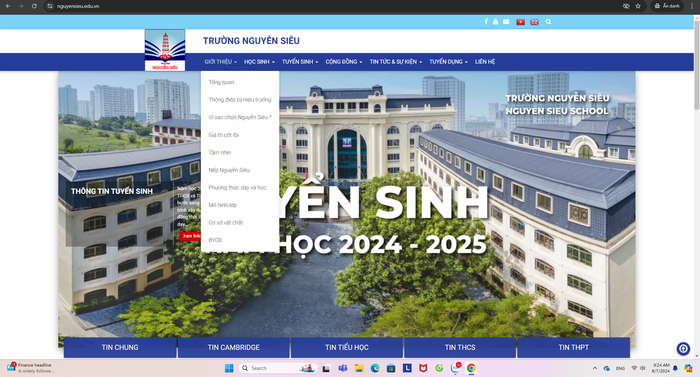Image resolution: width=700 pixels, height=377 pixels.
Task: Open Microsoft Store from taskbar
Action: coord(391,368)
